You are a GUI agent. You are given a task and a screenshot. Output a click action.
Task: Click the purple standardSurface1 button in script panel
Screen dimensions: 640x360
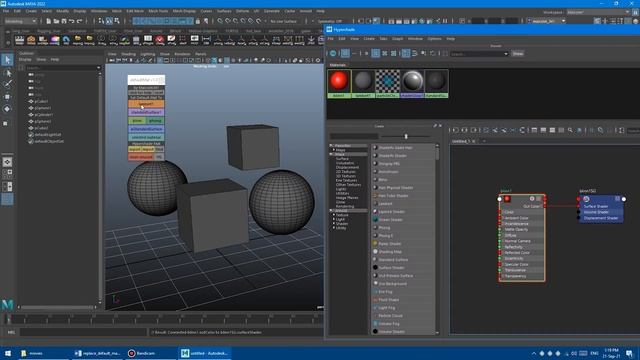[146, 112]
